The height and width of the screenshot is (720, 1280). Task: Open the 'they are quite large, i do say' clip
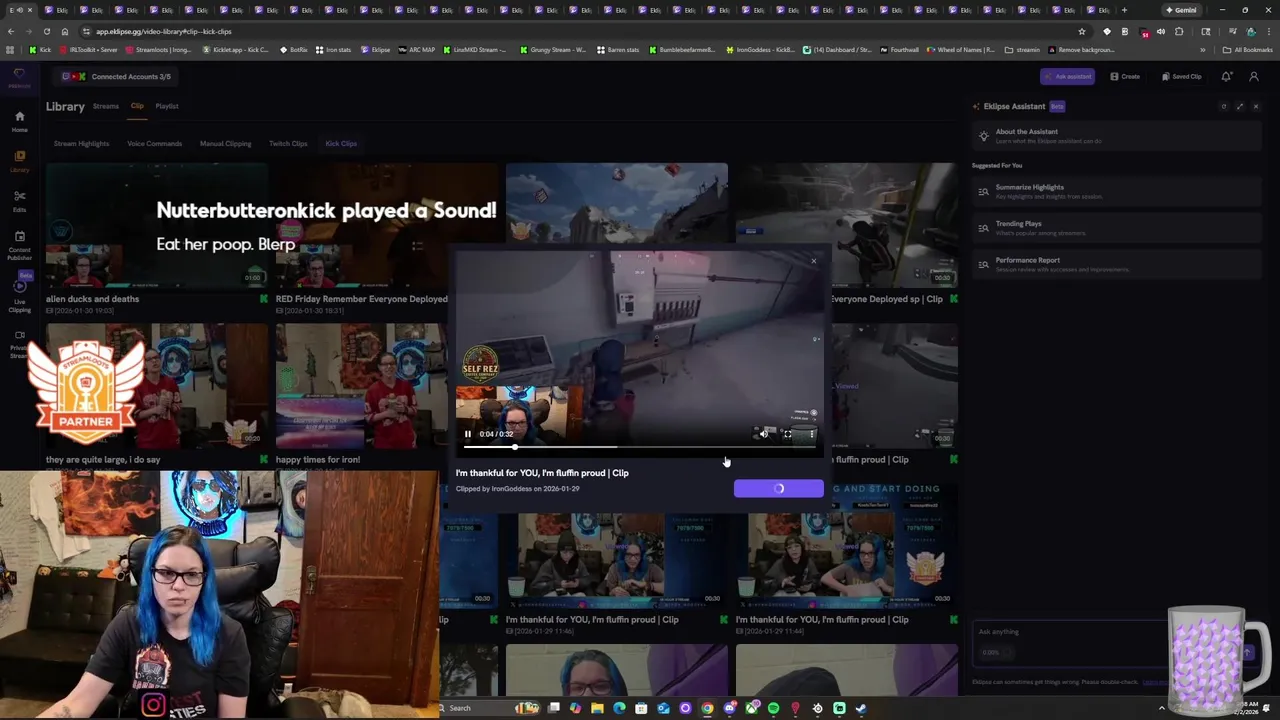tap(157, 386)
